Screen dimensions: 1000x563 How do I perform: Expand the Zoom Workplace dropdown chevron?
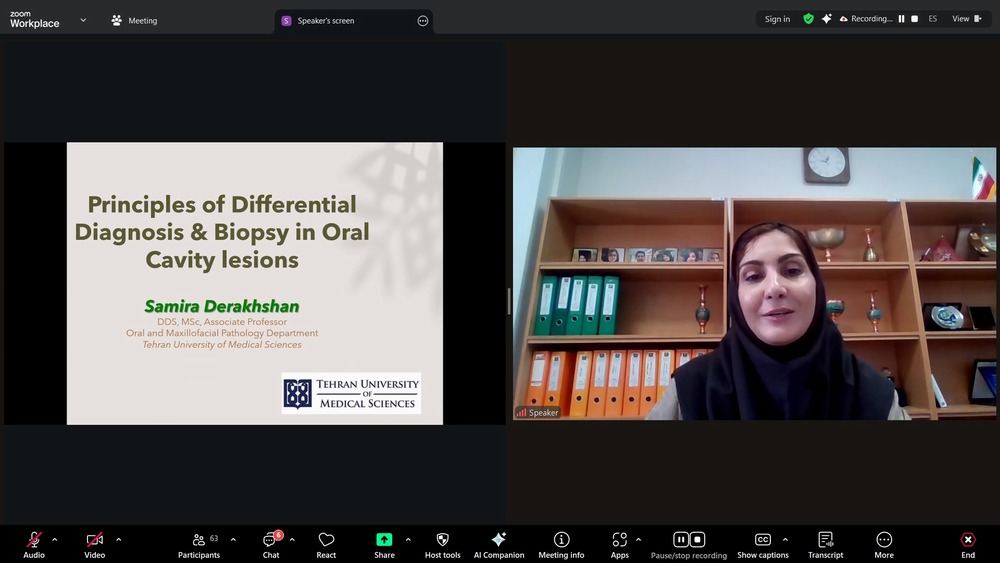83,20
